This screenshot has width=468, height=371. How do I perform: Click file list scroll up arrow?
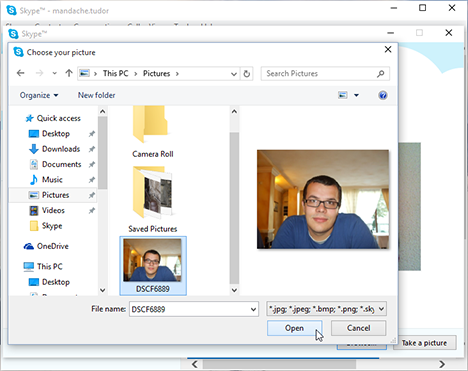click(x=234, y=111)
